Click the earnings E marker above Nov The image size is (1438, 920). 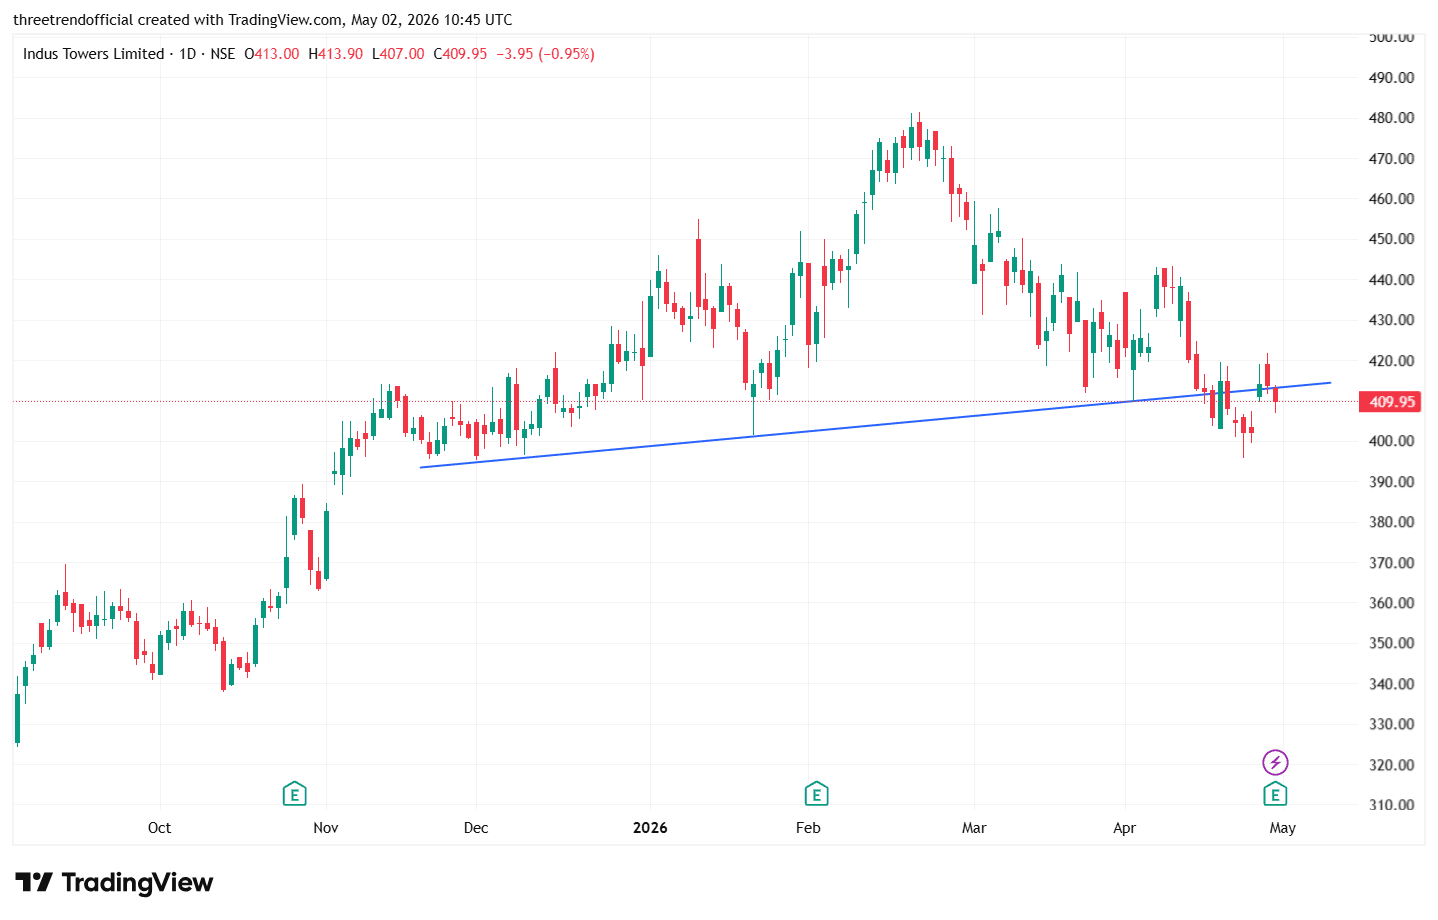click(x=294, y=794)
